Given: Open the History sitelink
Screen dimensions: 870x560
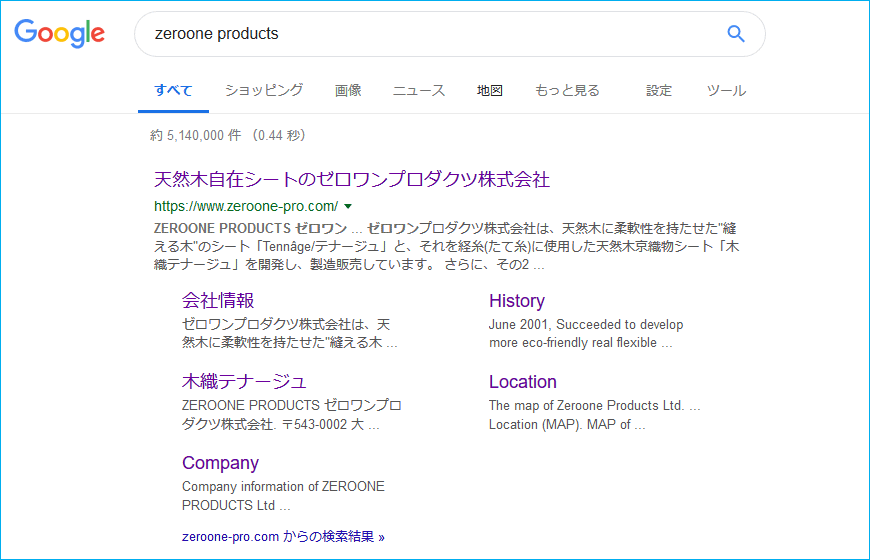Looking at the screenshot, I should (x=517, y=300).
